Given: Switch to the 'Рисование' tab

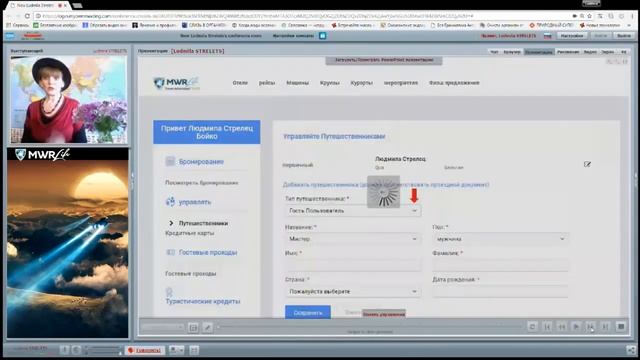Looking at the screenshot, I should [x=568, y=52].
